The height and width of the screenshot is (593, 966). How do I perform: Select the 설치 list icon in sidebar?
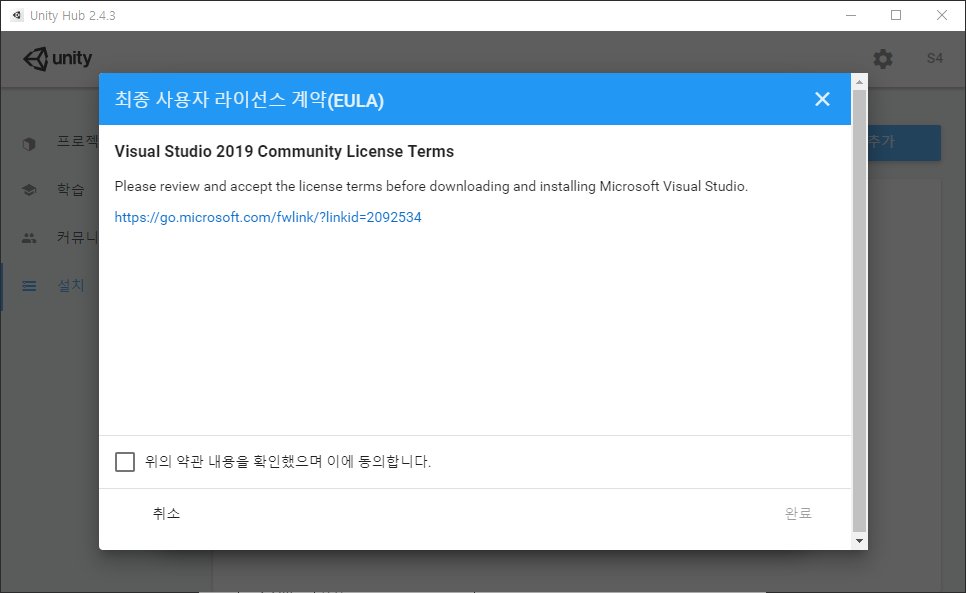coord(29,286)
